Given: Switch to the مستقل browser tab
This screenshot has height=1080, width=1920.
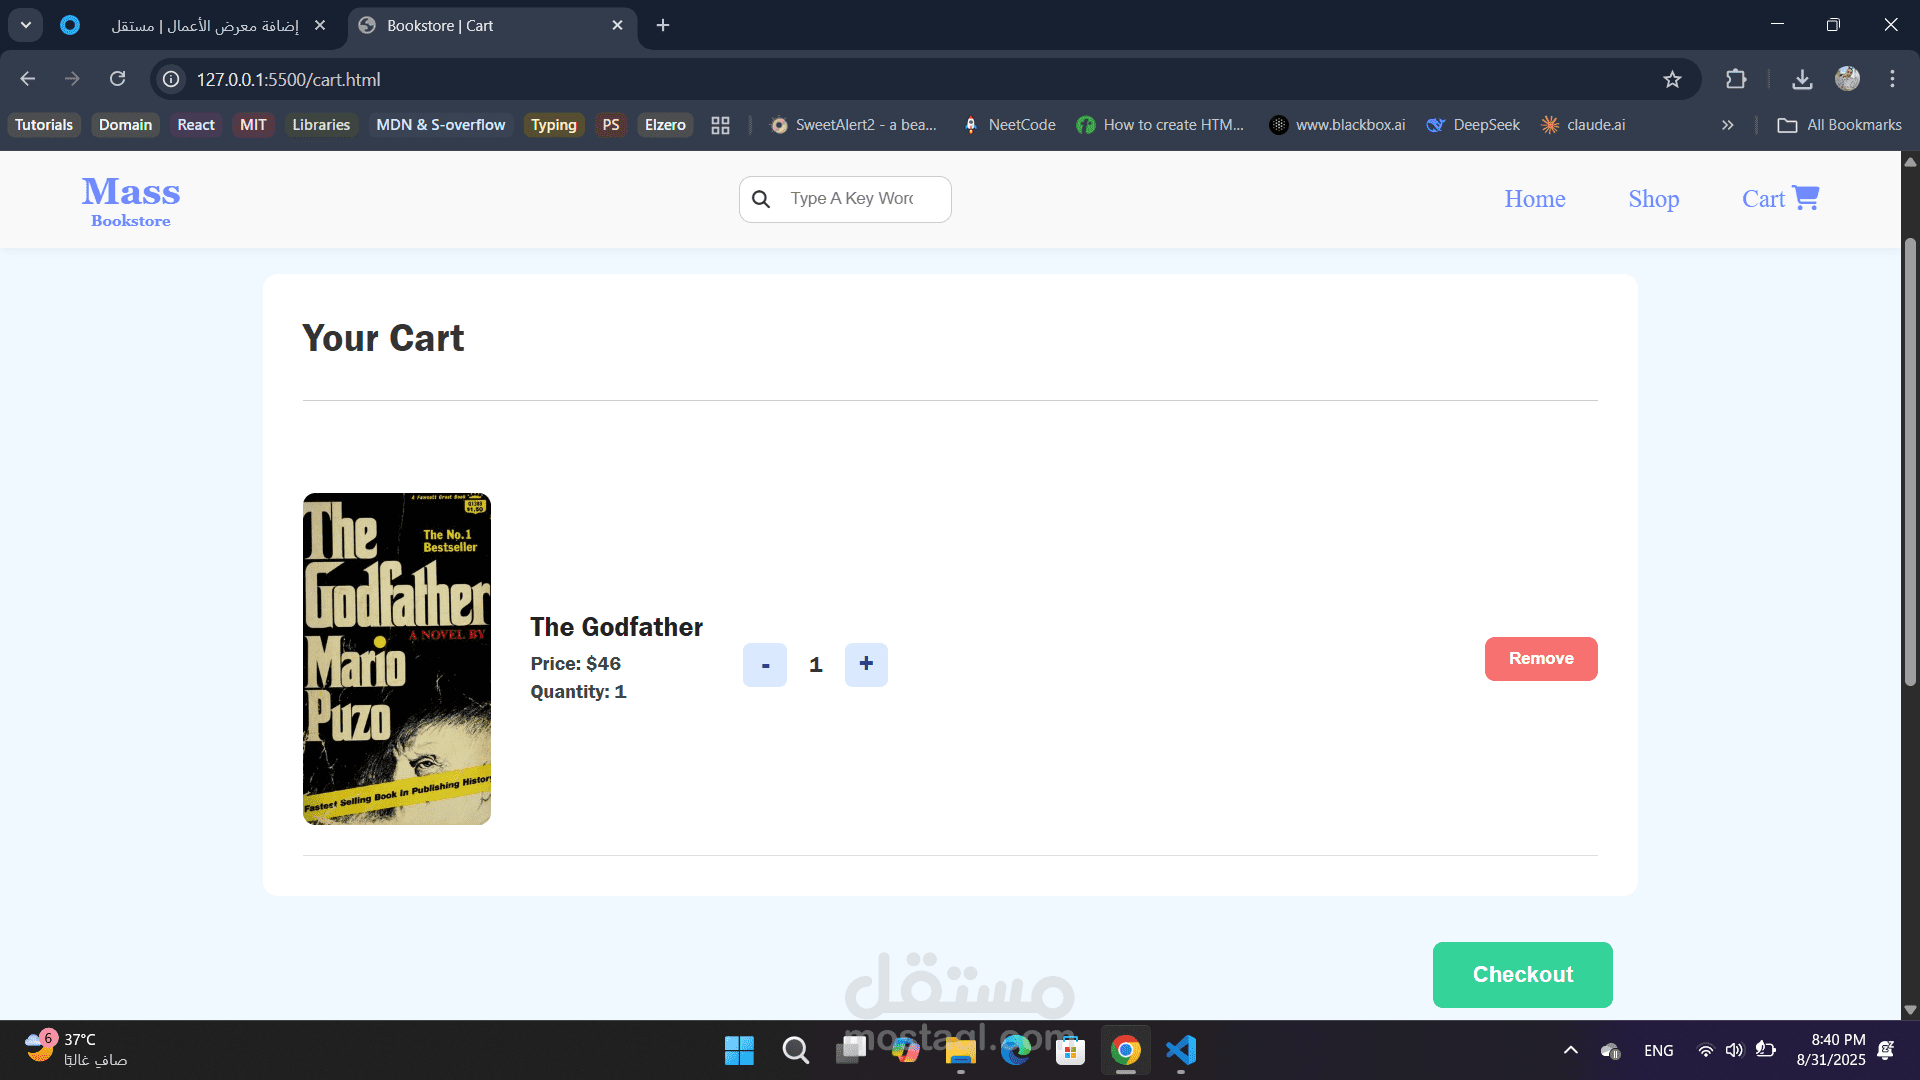Looking at the screenshot, I should 193,25.
